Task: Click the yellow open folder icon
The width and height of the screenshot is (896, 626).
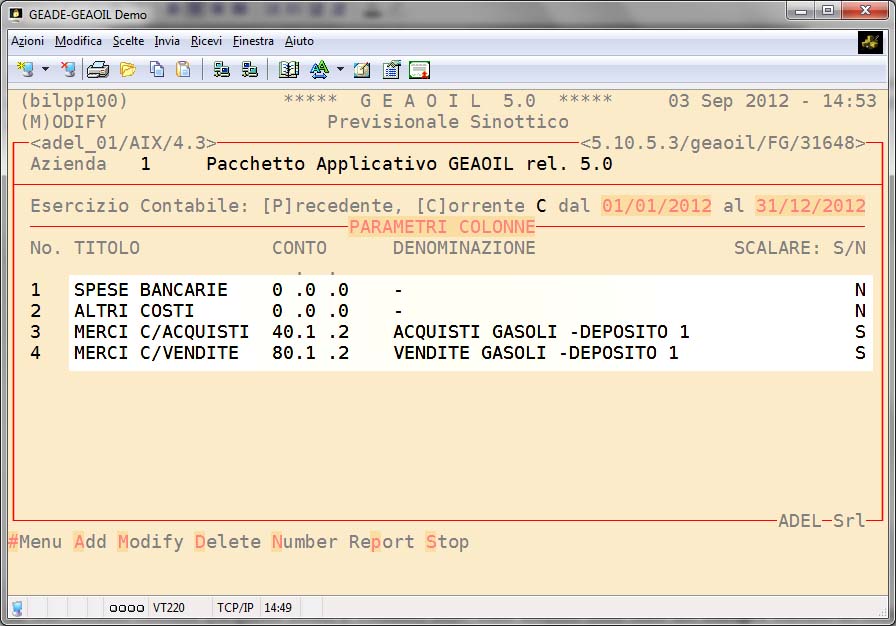Action: point(128,70)
